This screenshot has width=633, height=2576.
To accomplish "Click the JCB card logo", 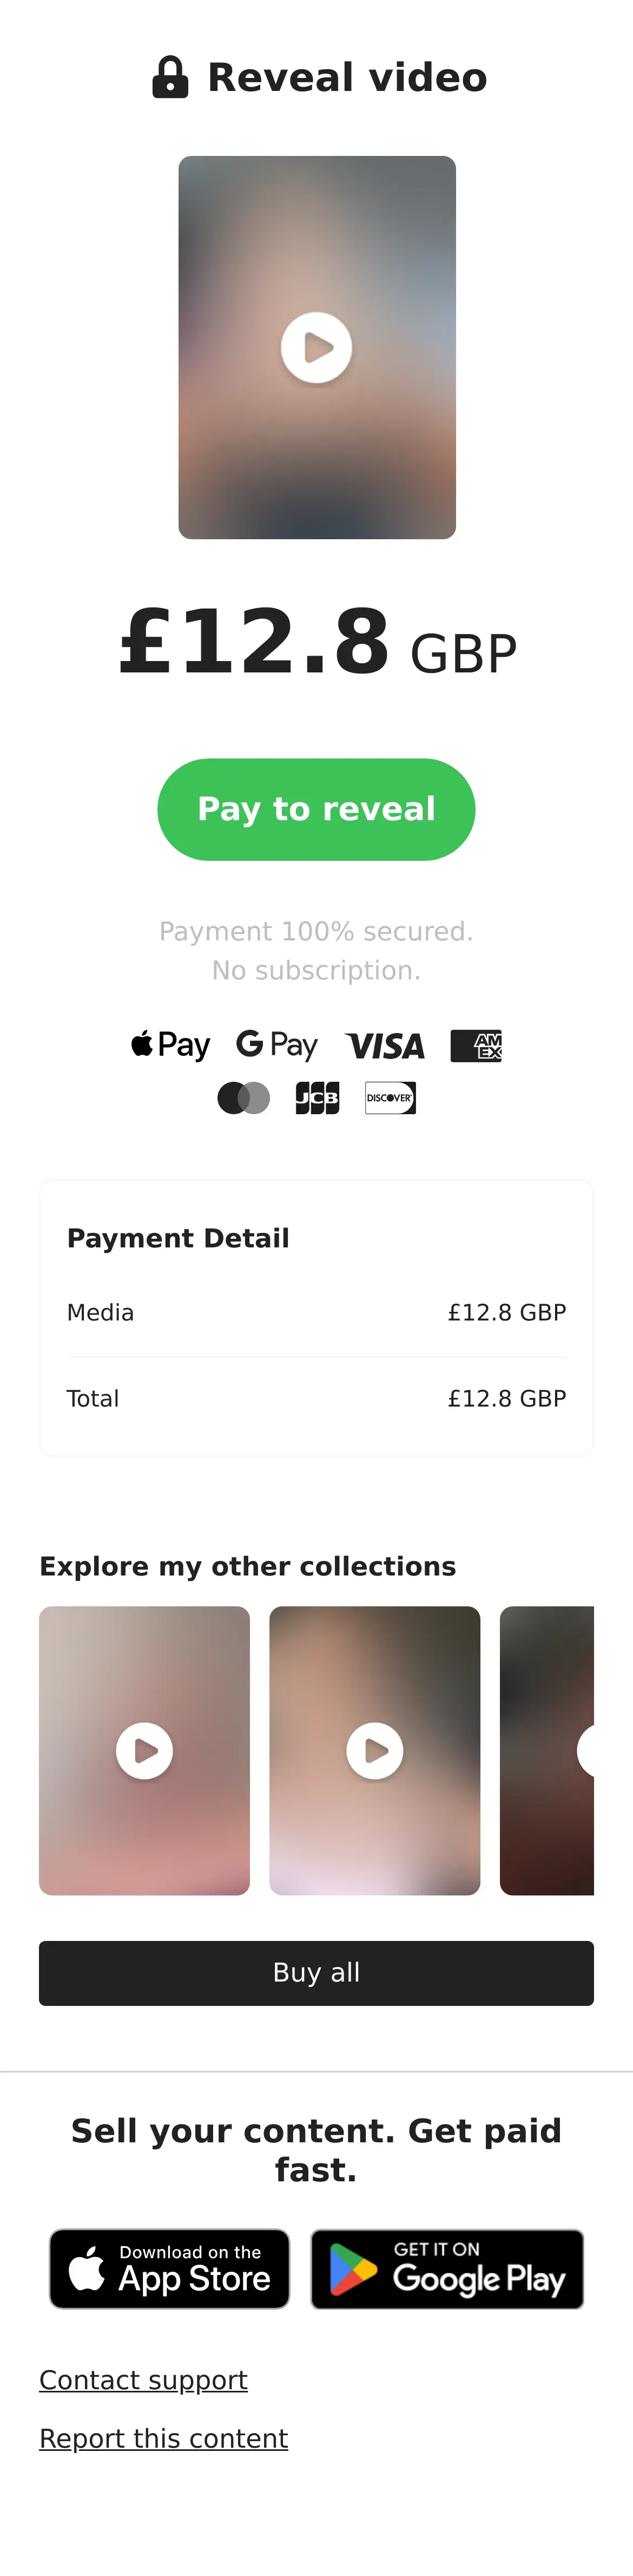I will coord(317,1098).
